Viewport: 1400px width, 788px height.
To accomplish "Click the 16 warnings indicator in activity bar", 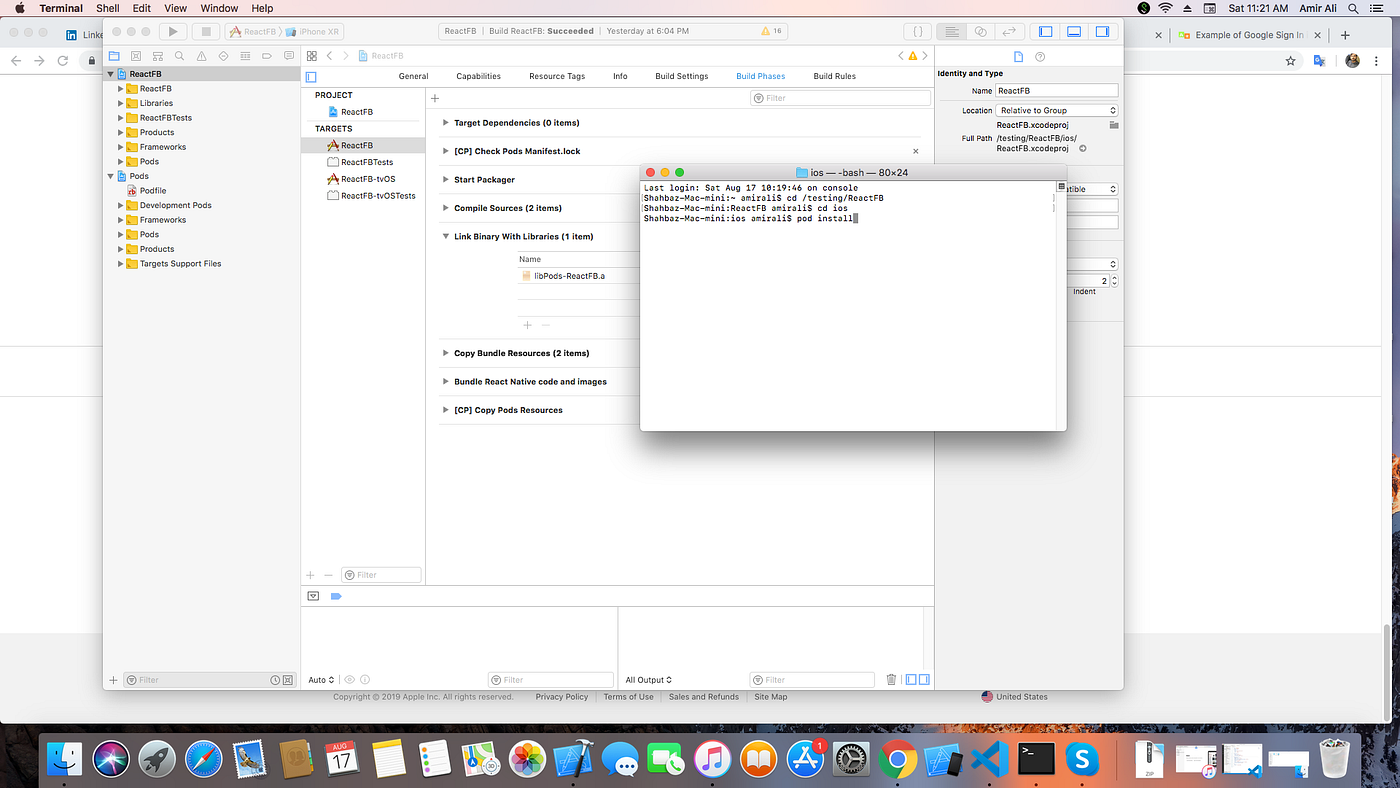I will pyautogui.click(x=772, y=31).
